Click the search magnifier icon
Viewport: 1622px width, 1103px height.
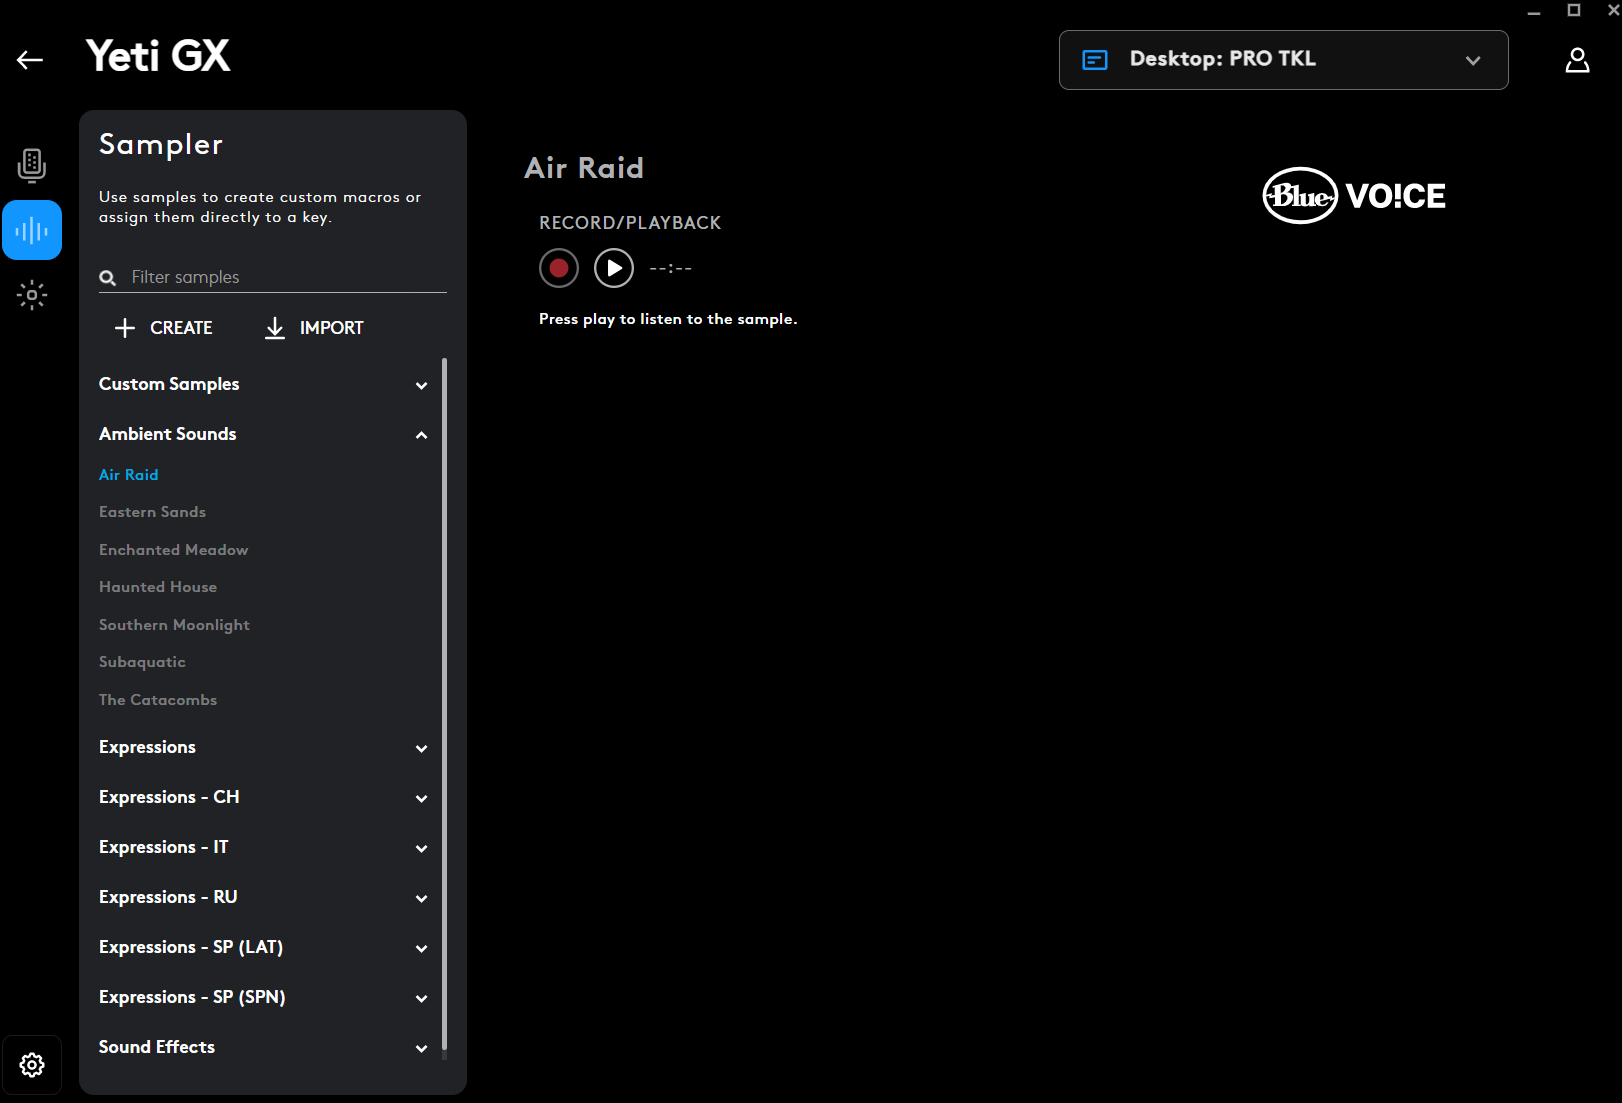click(108, 278)
